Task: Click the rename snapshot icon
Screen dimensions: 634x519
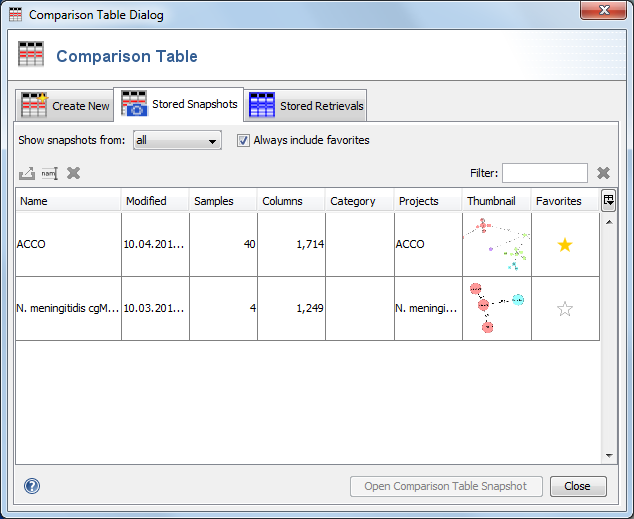Action: 50,173
